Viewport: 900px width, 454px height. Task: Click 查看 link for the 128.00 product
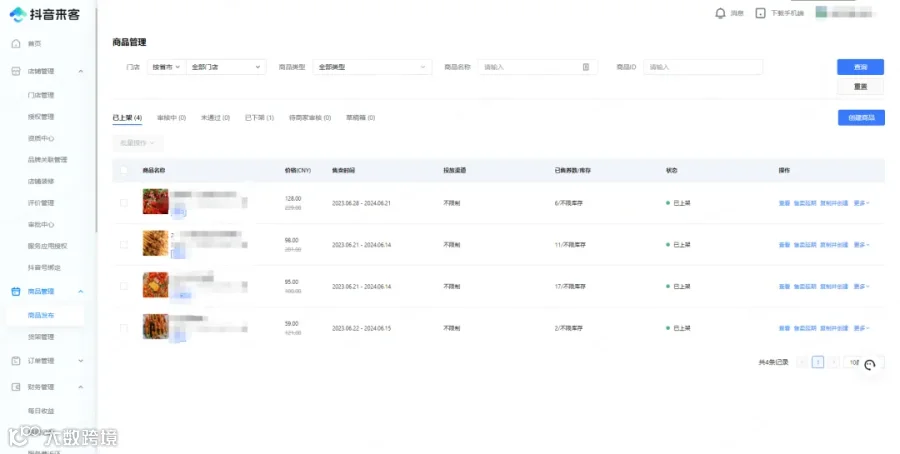[785, 203]
